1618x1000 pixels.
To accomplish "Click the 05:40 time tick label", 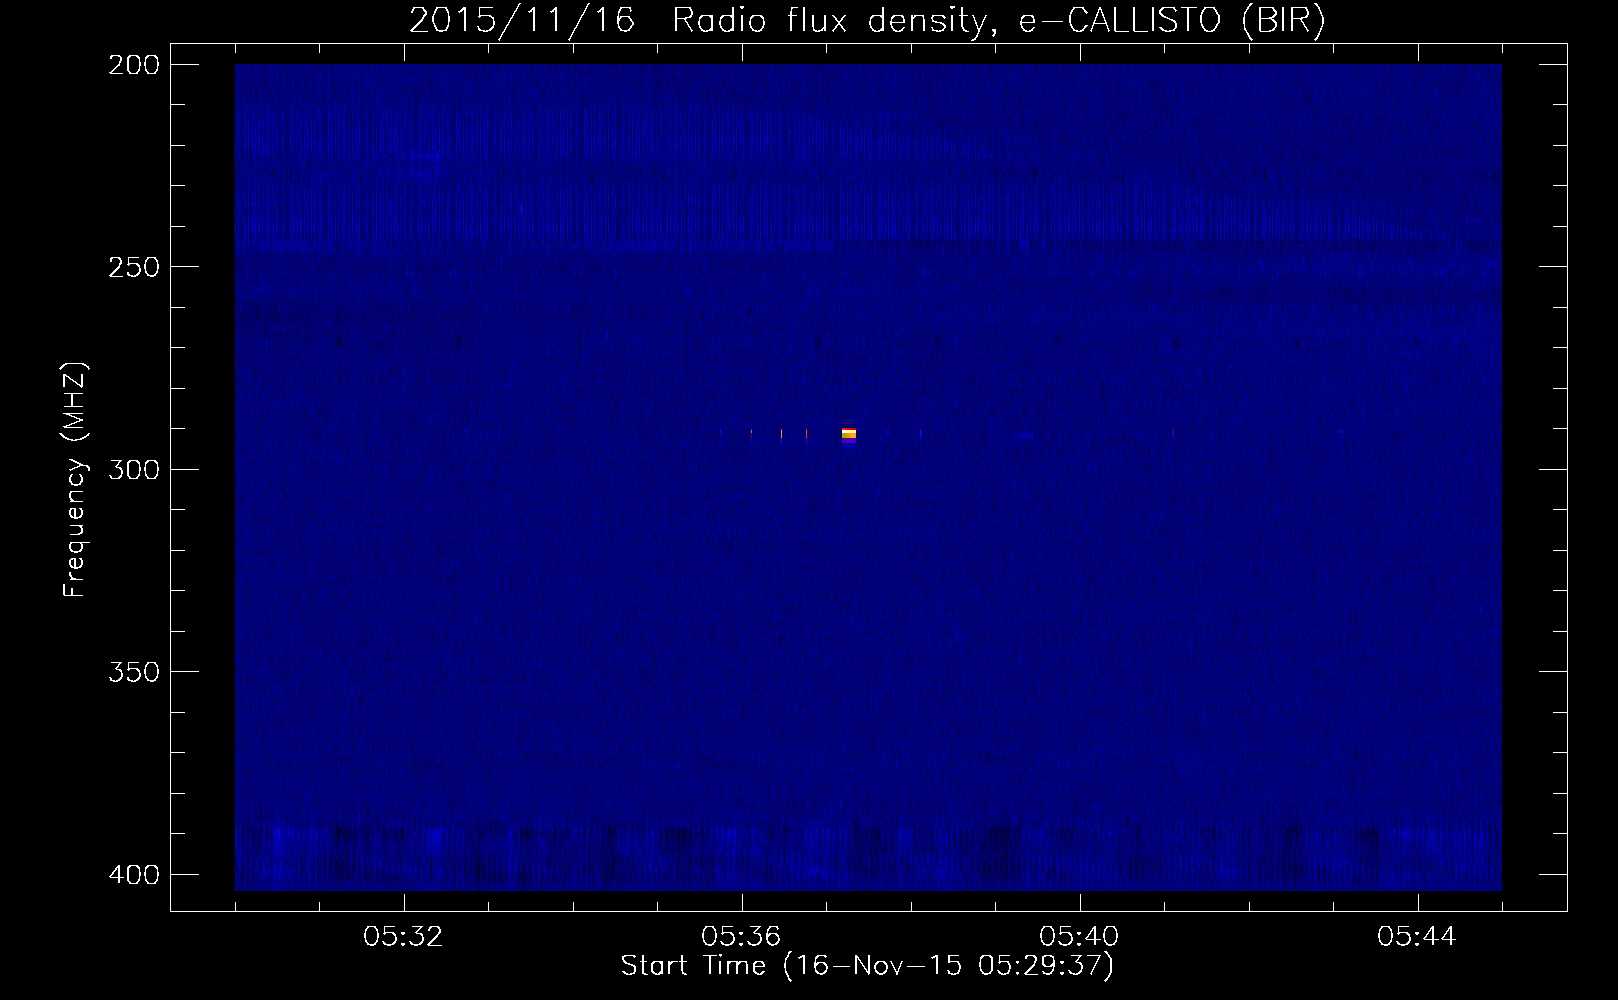I will click(x=1080, y=937).
